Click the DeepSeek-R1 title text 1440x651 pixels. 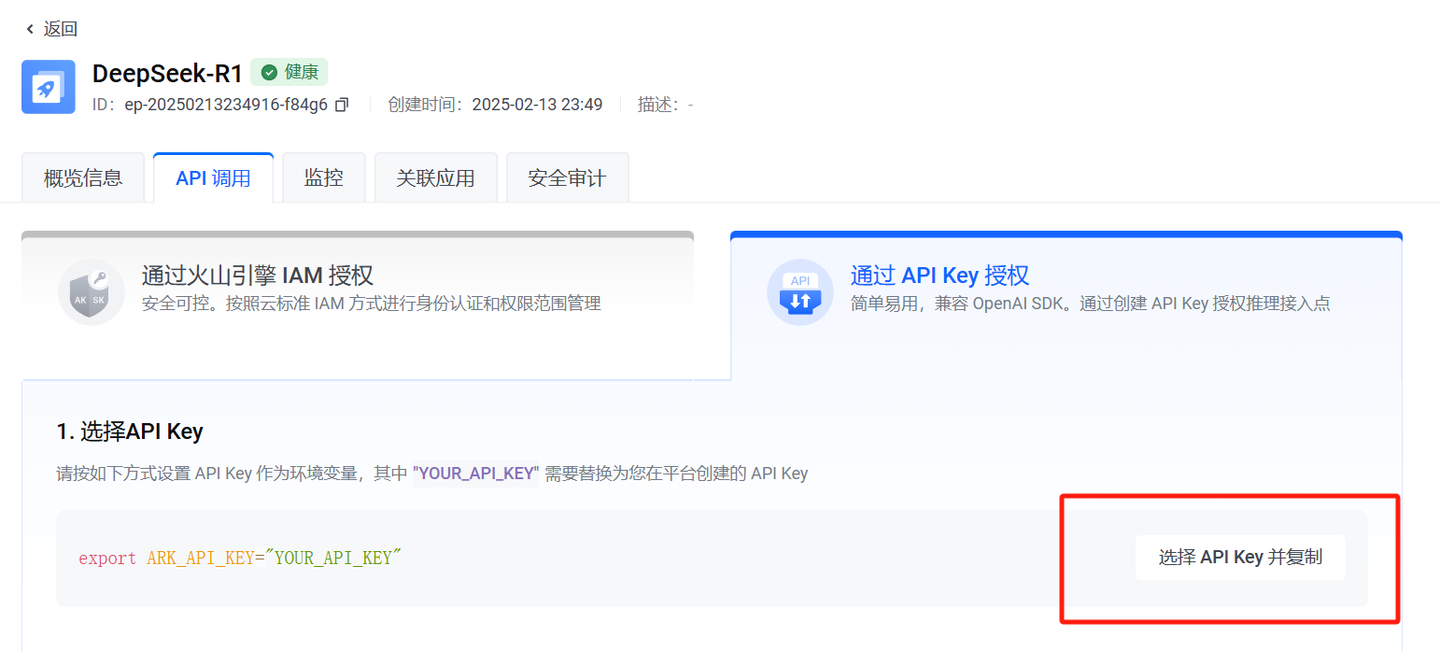click(167, 73)
